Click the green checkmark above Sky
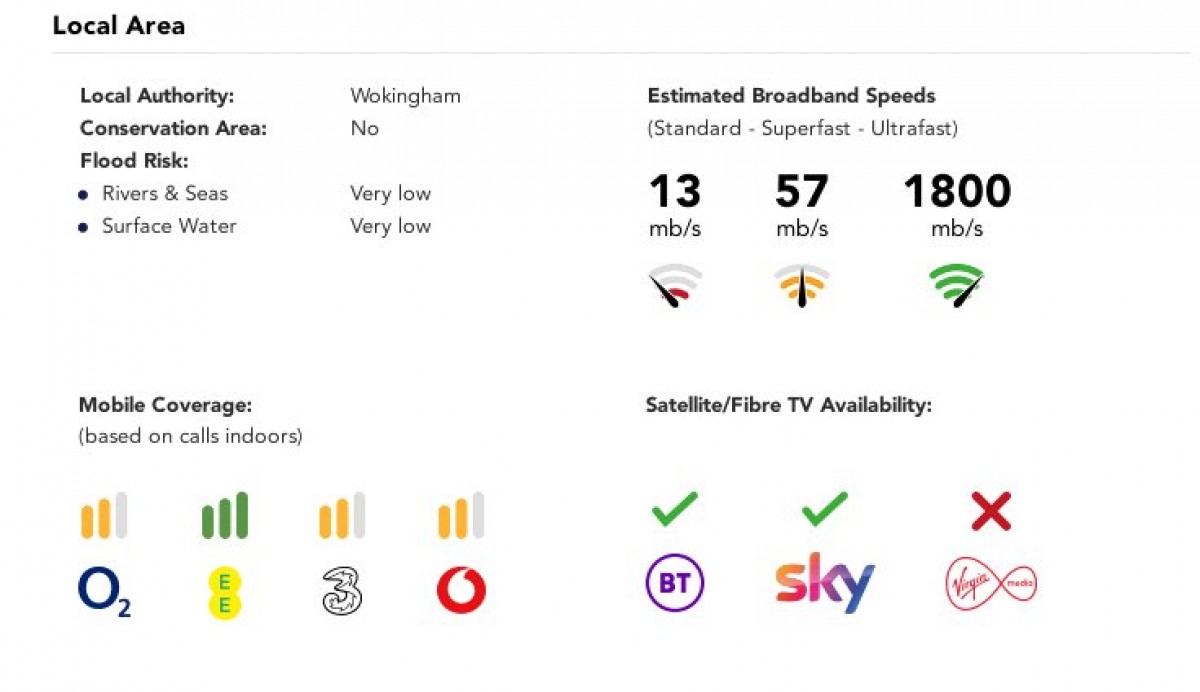 (x=825, y=511)
